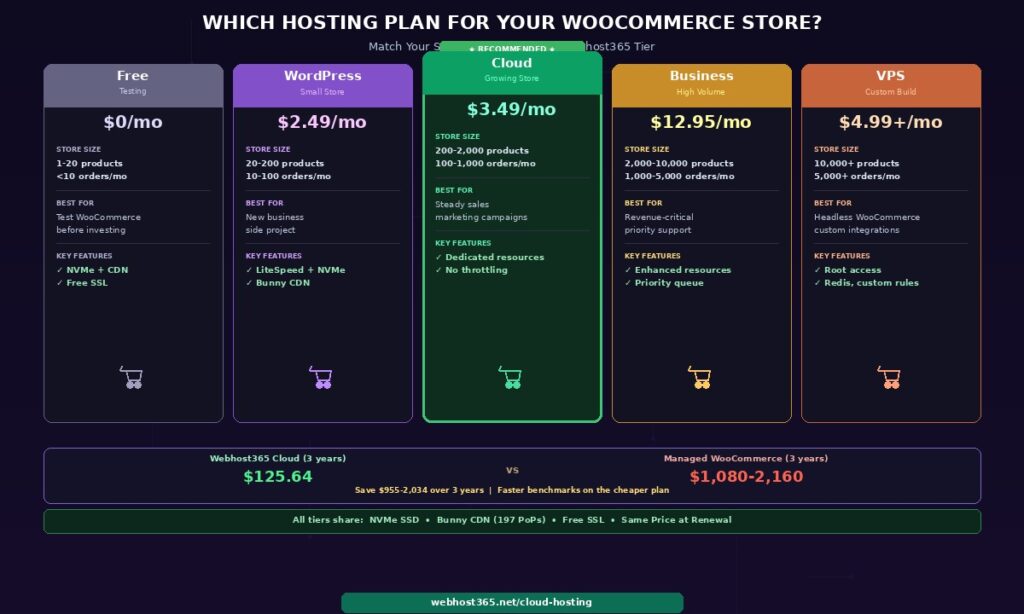Click the main hosting plan heading
Screen dimensions: 1024x614
512,22
